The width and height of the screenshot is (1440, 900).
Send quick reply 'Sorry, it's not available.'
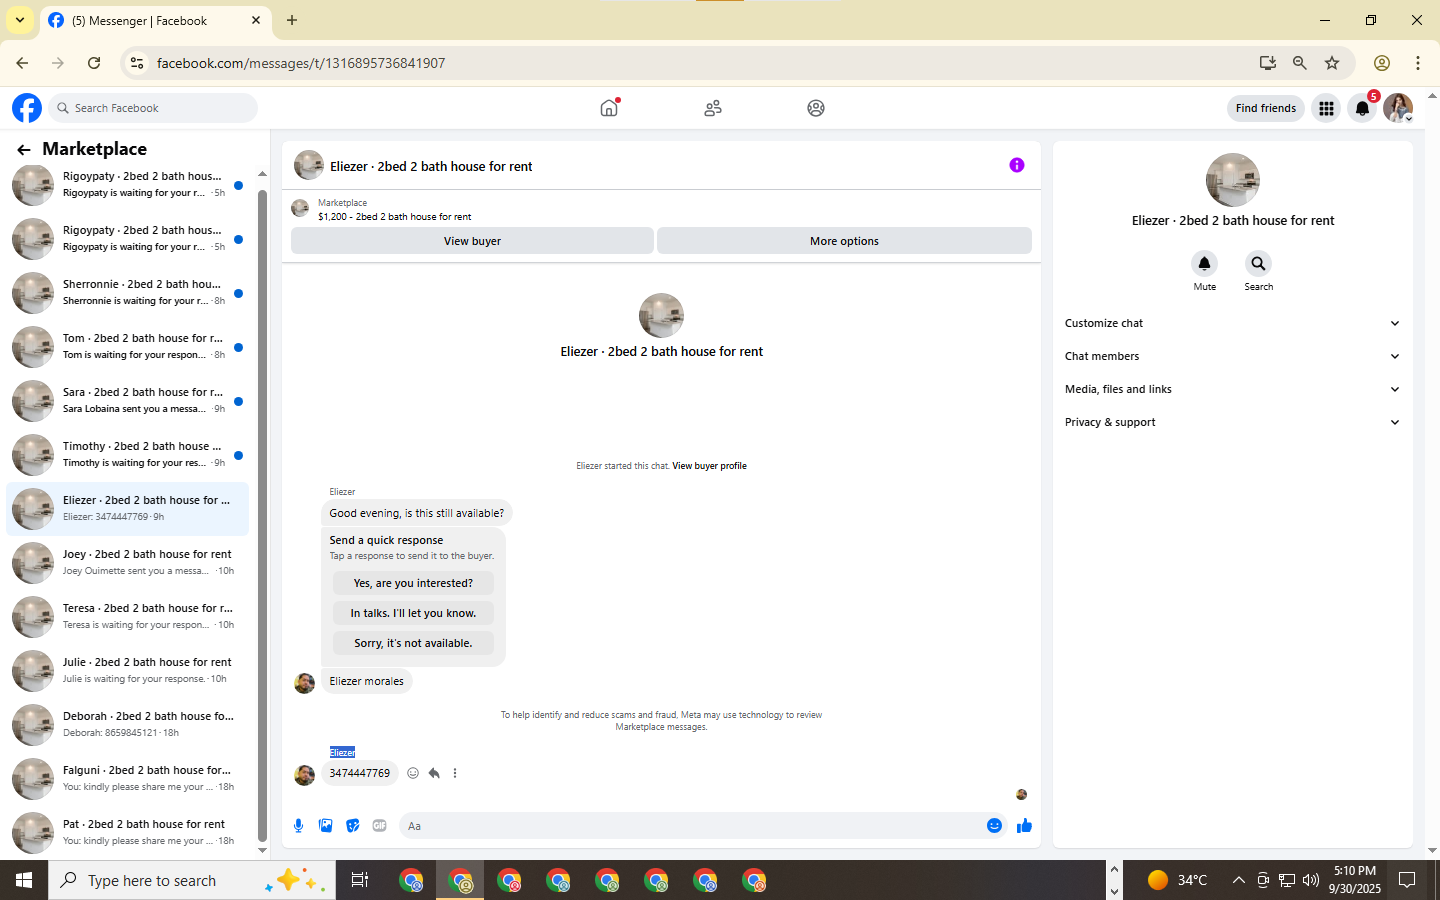tap(413, 643)
